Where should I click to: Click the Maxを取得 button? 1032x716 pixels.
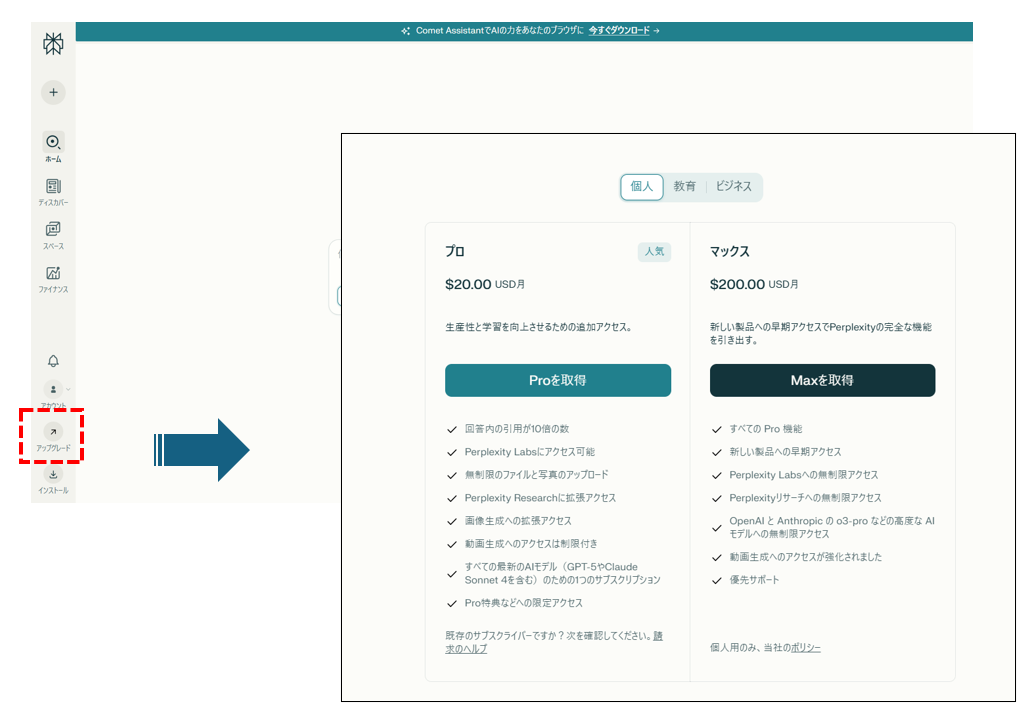[x=822, y=380]
